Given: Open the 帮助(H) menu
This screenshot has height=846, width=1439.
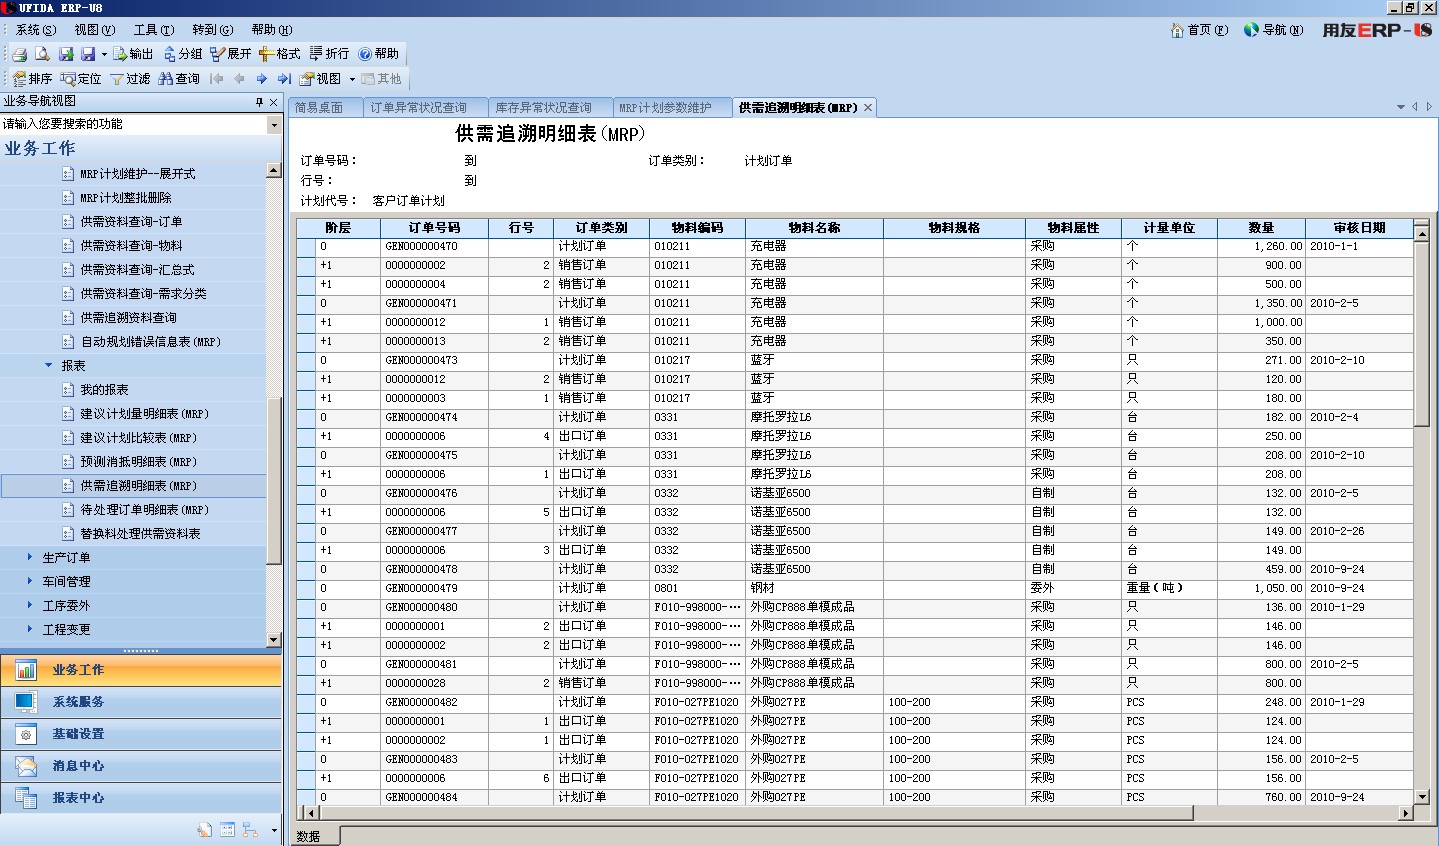Looking at the screenshot, I should tap(272, 30).
